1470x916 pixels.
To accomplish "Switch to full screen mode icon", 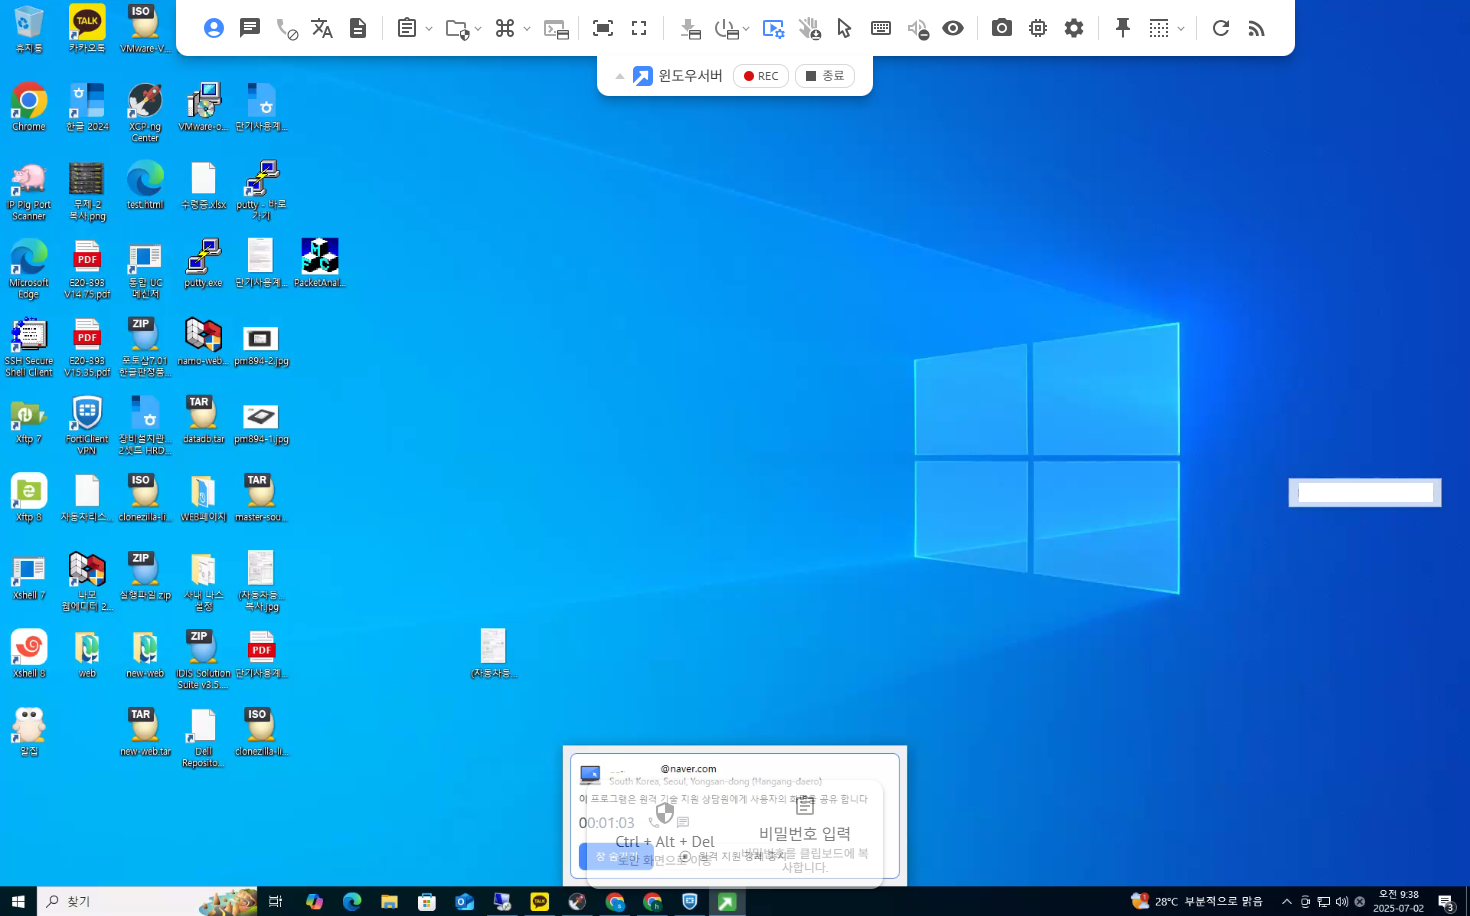I will click(x=639, y=28).
